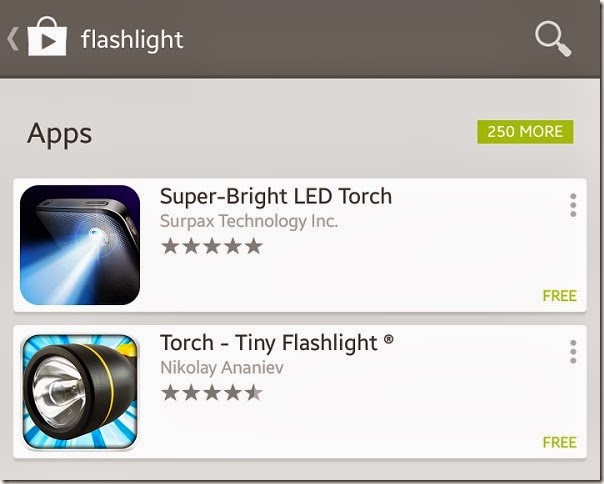Select the Super-Bright LED Torch title

276,196
